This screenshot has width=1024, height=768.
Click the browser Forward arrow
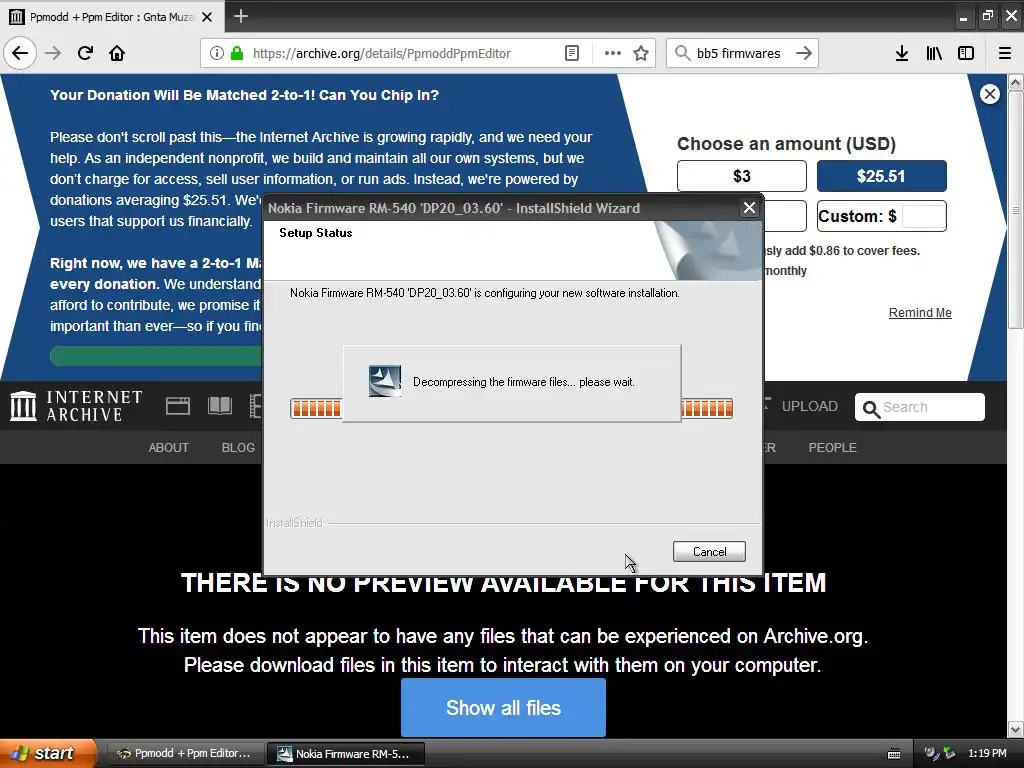coord(54,53)
